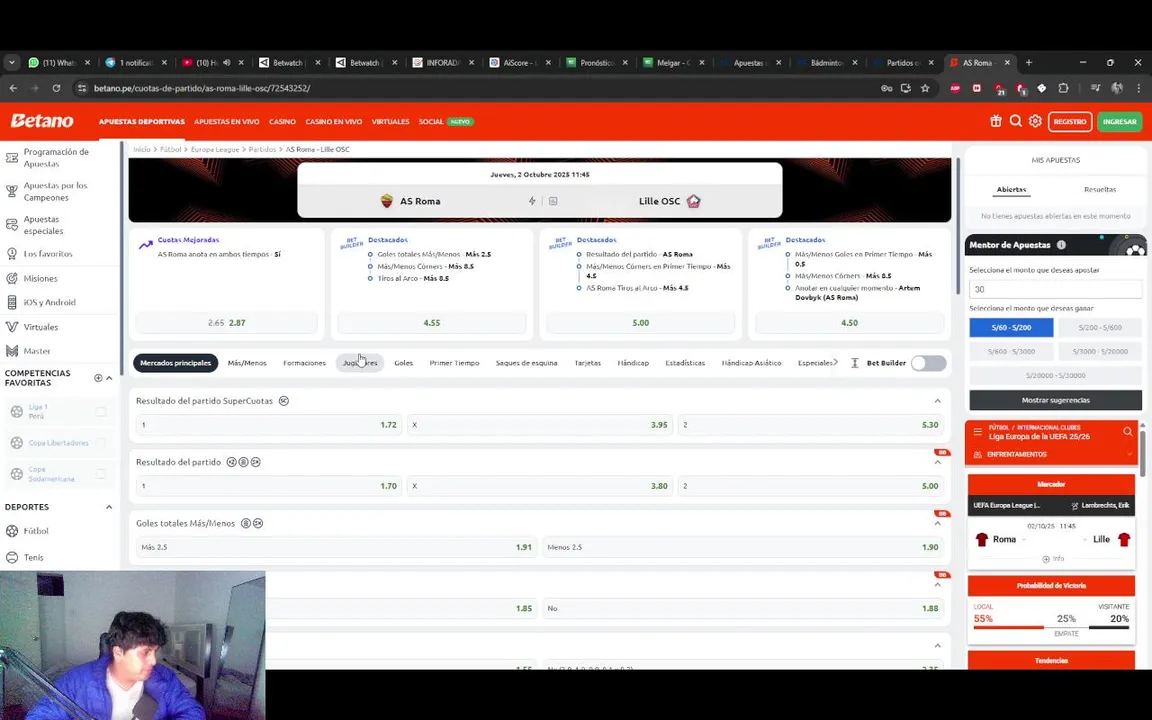Go to Casino in the top menu

point(282,122)
